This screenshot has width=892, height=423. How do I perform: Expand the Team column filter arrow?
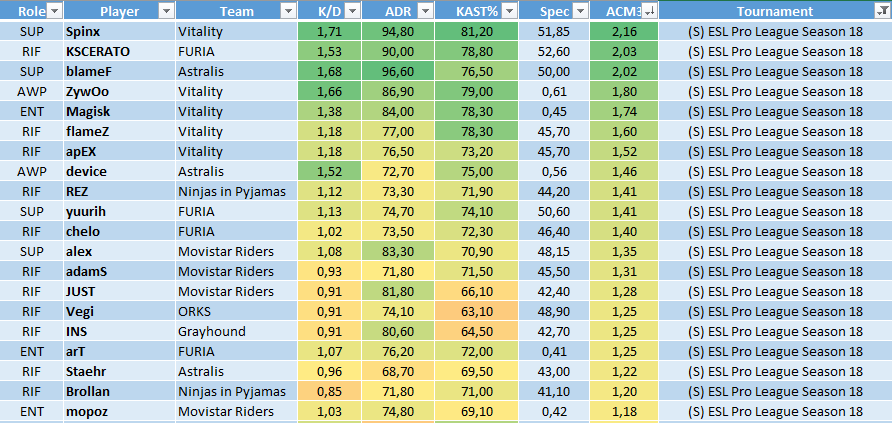tap(287, 11)
